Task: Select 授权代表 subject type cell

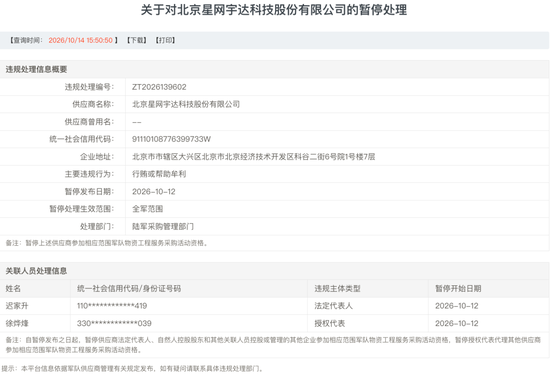Action: point(329,323)
